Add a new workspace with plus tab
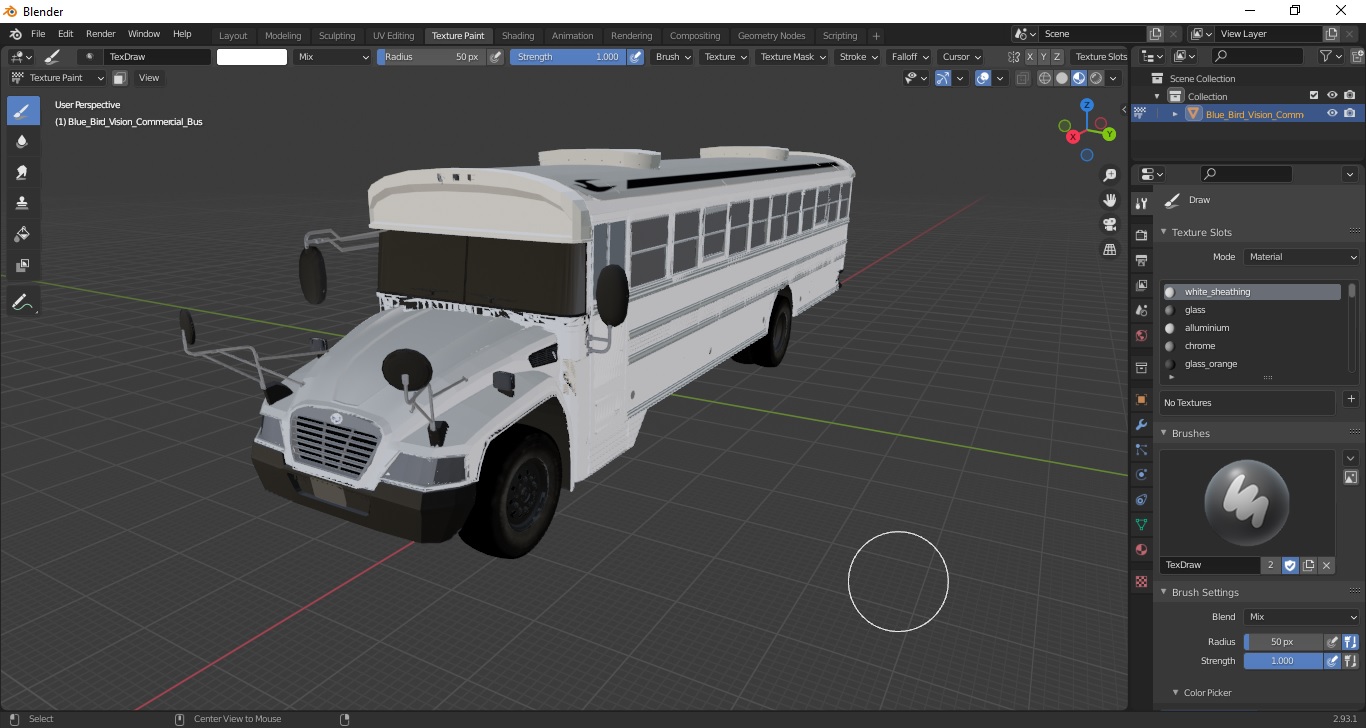The width and height of the screenshot is (1366, 728). (x=876, y=36)
